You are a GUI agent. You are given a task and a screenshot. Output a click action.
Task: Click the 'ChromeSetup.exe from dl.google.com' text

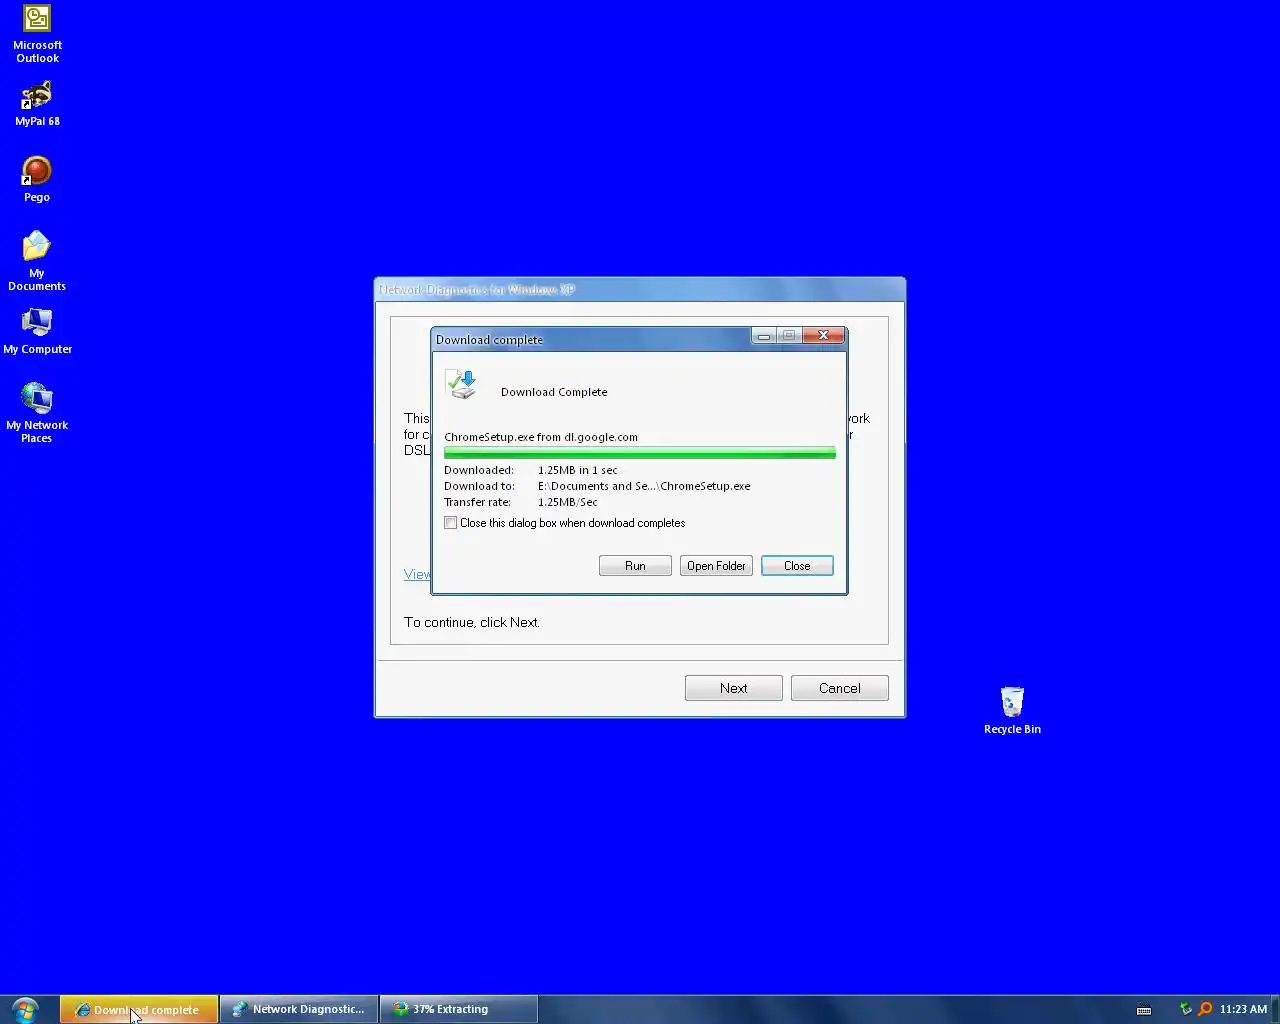[x=541, y=437]
